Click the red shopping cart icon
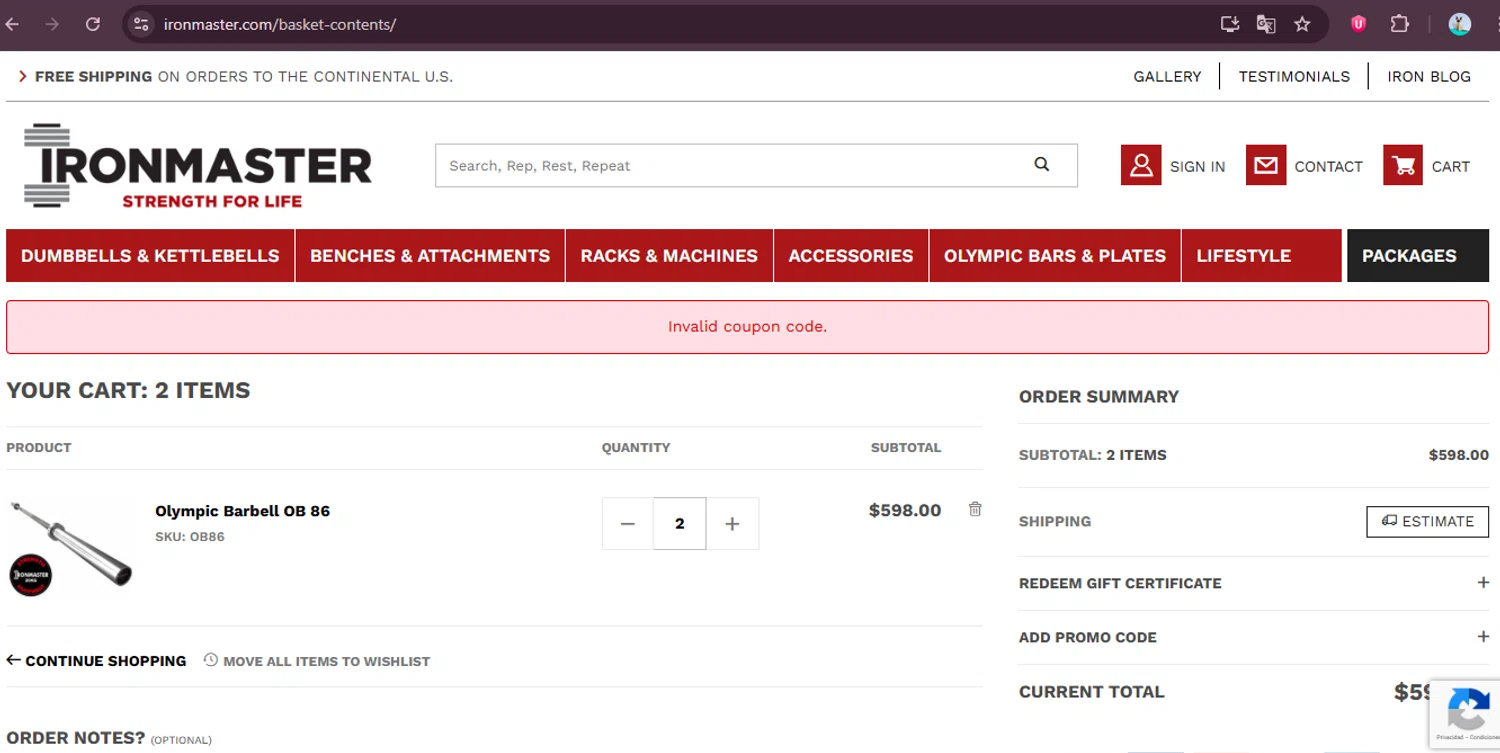The height and width of the screenshot is (753, 1500). coord(1403,166)
